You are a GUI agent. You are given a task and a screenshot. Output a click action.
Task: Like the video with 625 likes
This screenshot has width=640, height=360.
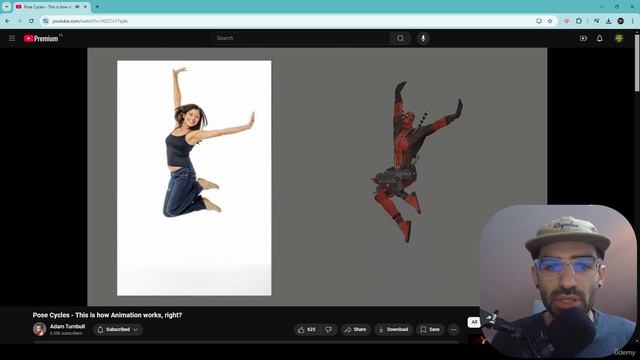point(307,329)
